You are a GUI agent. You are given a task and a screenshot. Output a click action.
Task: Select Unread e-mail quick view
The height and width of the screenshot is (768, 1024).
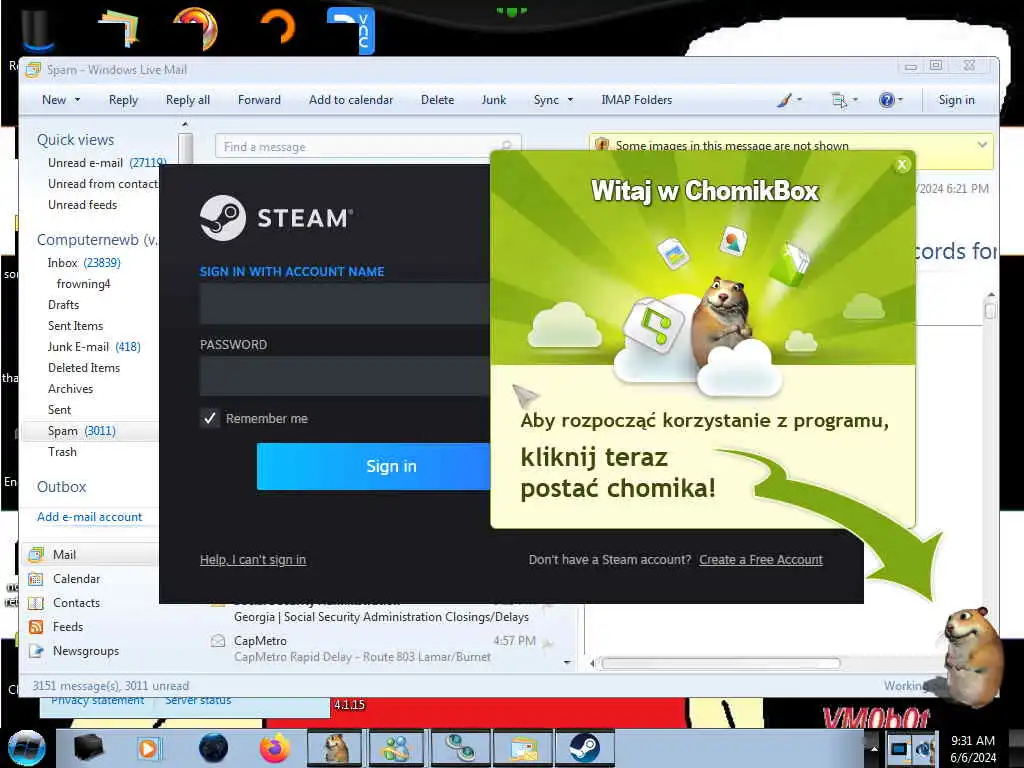106,163
